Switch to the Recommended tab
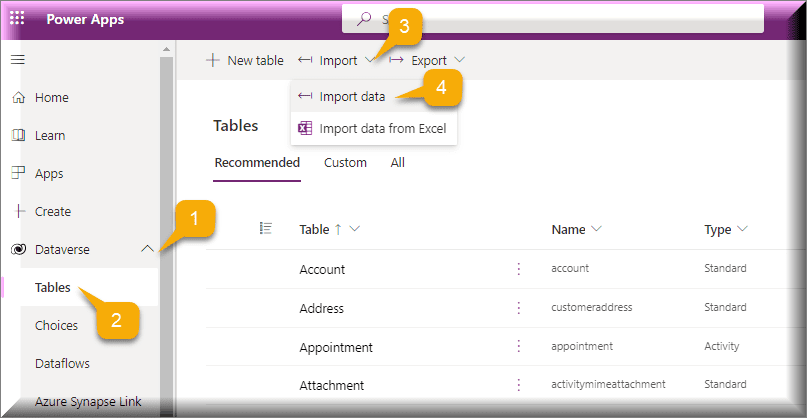Screen dimensions: 807x418 (257, 163)
